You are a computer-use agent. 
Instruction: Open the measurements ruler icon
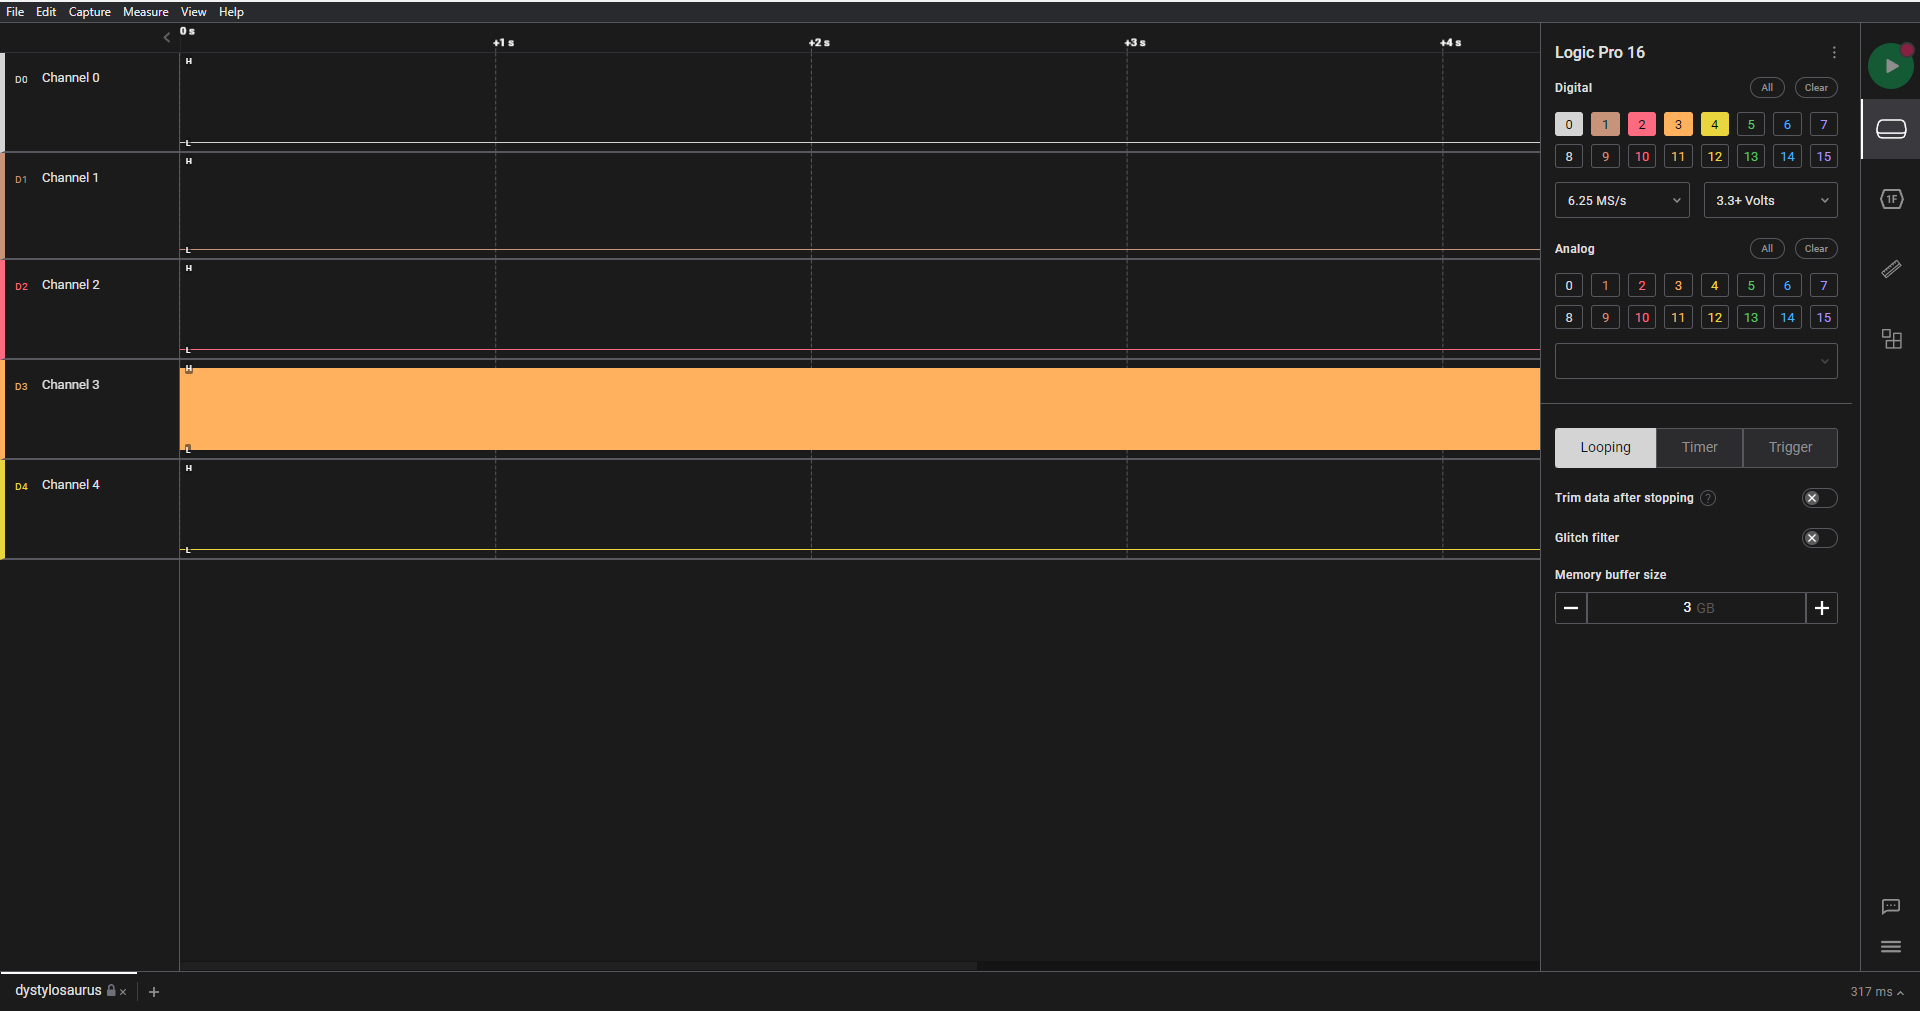1891,269
